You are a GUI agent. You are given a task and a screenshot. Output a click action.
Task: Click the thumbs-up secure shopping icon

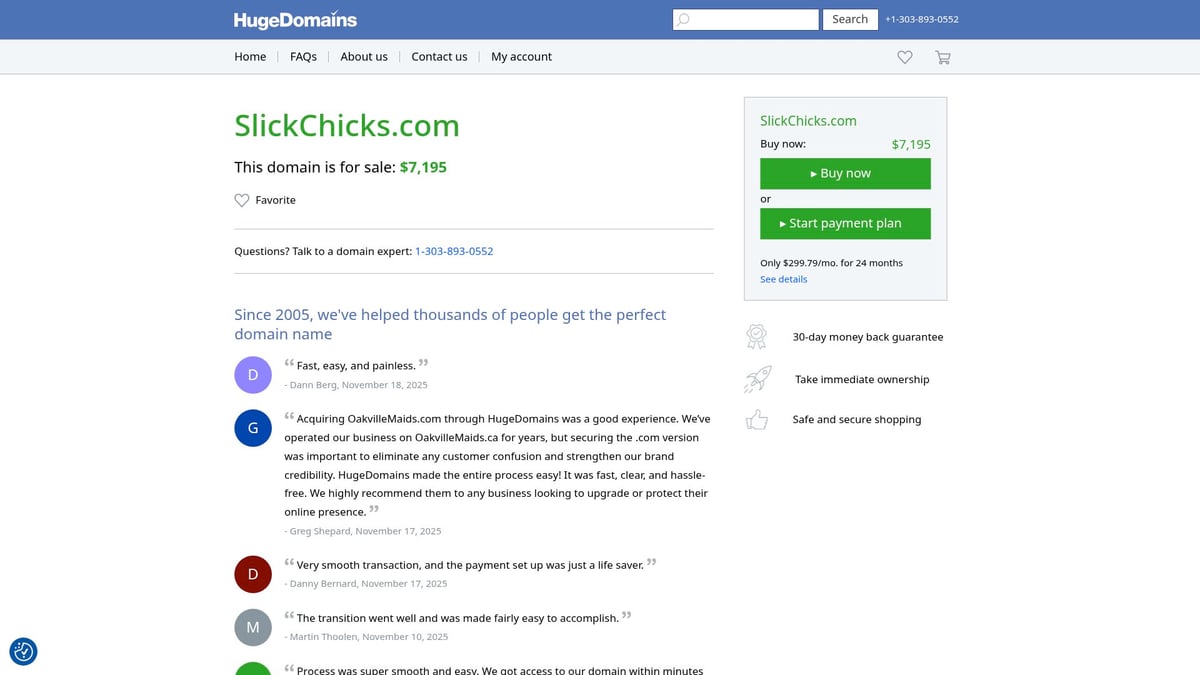[757, 420]
